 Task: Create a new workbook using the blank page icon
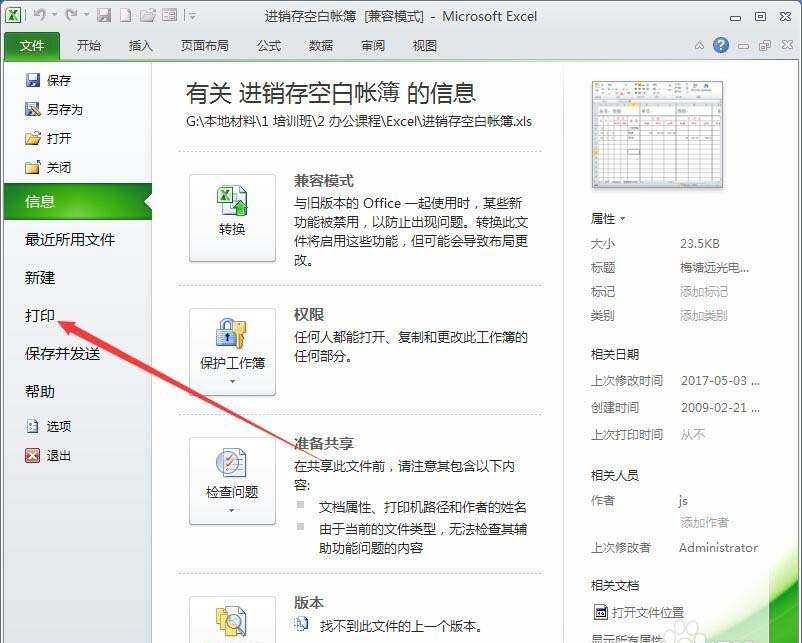coord(125,15)
